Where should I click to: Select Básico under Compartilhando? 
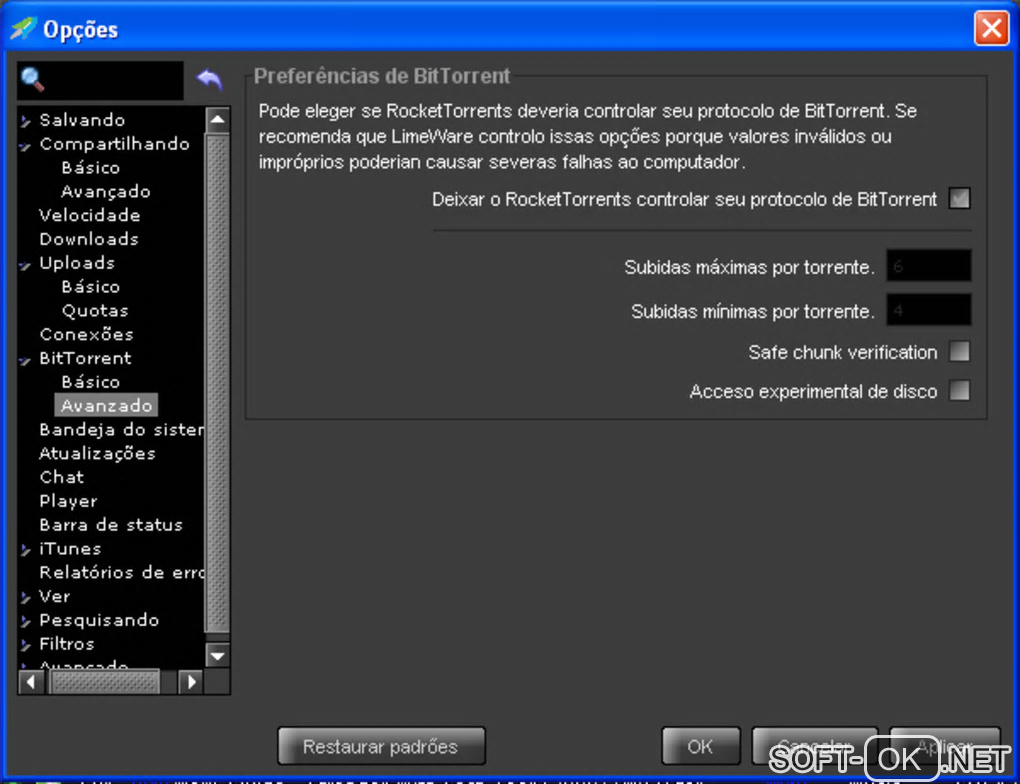(90, 168)
